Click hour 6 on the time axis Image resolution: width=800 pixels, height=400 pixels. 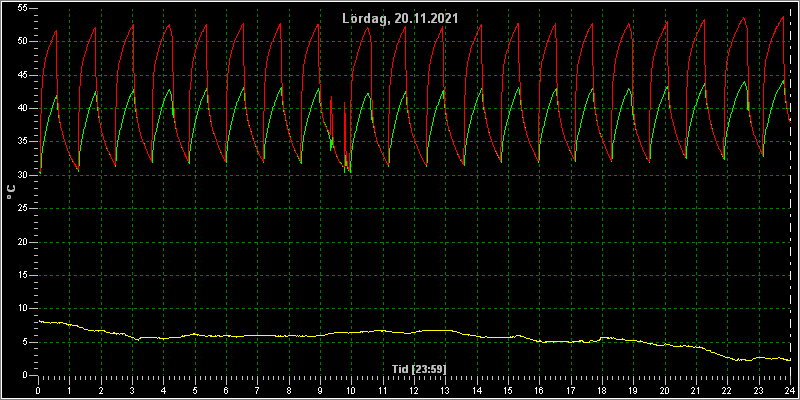226,391
